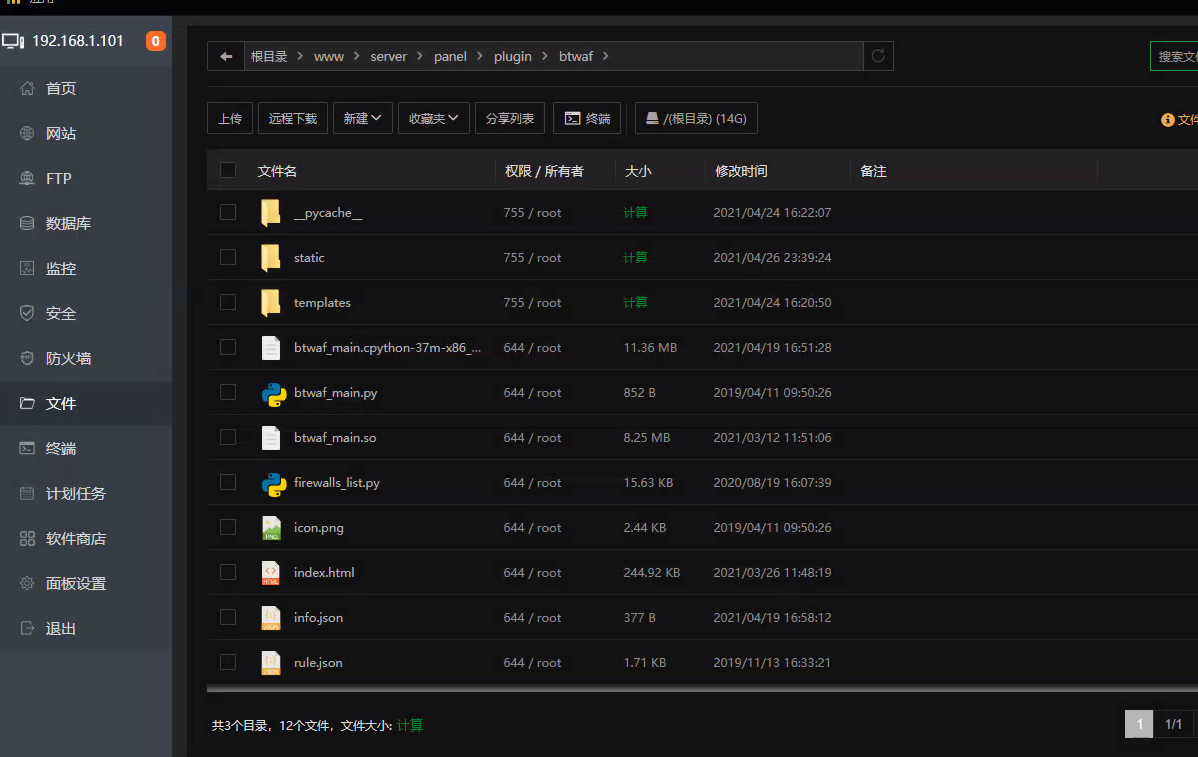Calculate size of __pycache__ folder
This screenshot has height=757, width=1198.
click(635, 213)
